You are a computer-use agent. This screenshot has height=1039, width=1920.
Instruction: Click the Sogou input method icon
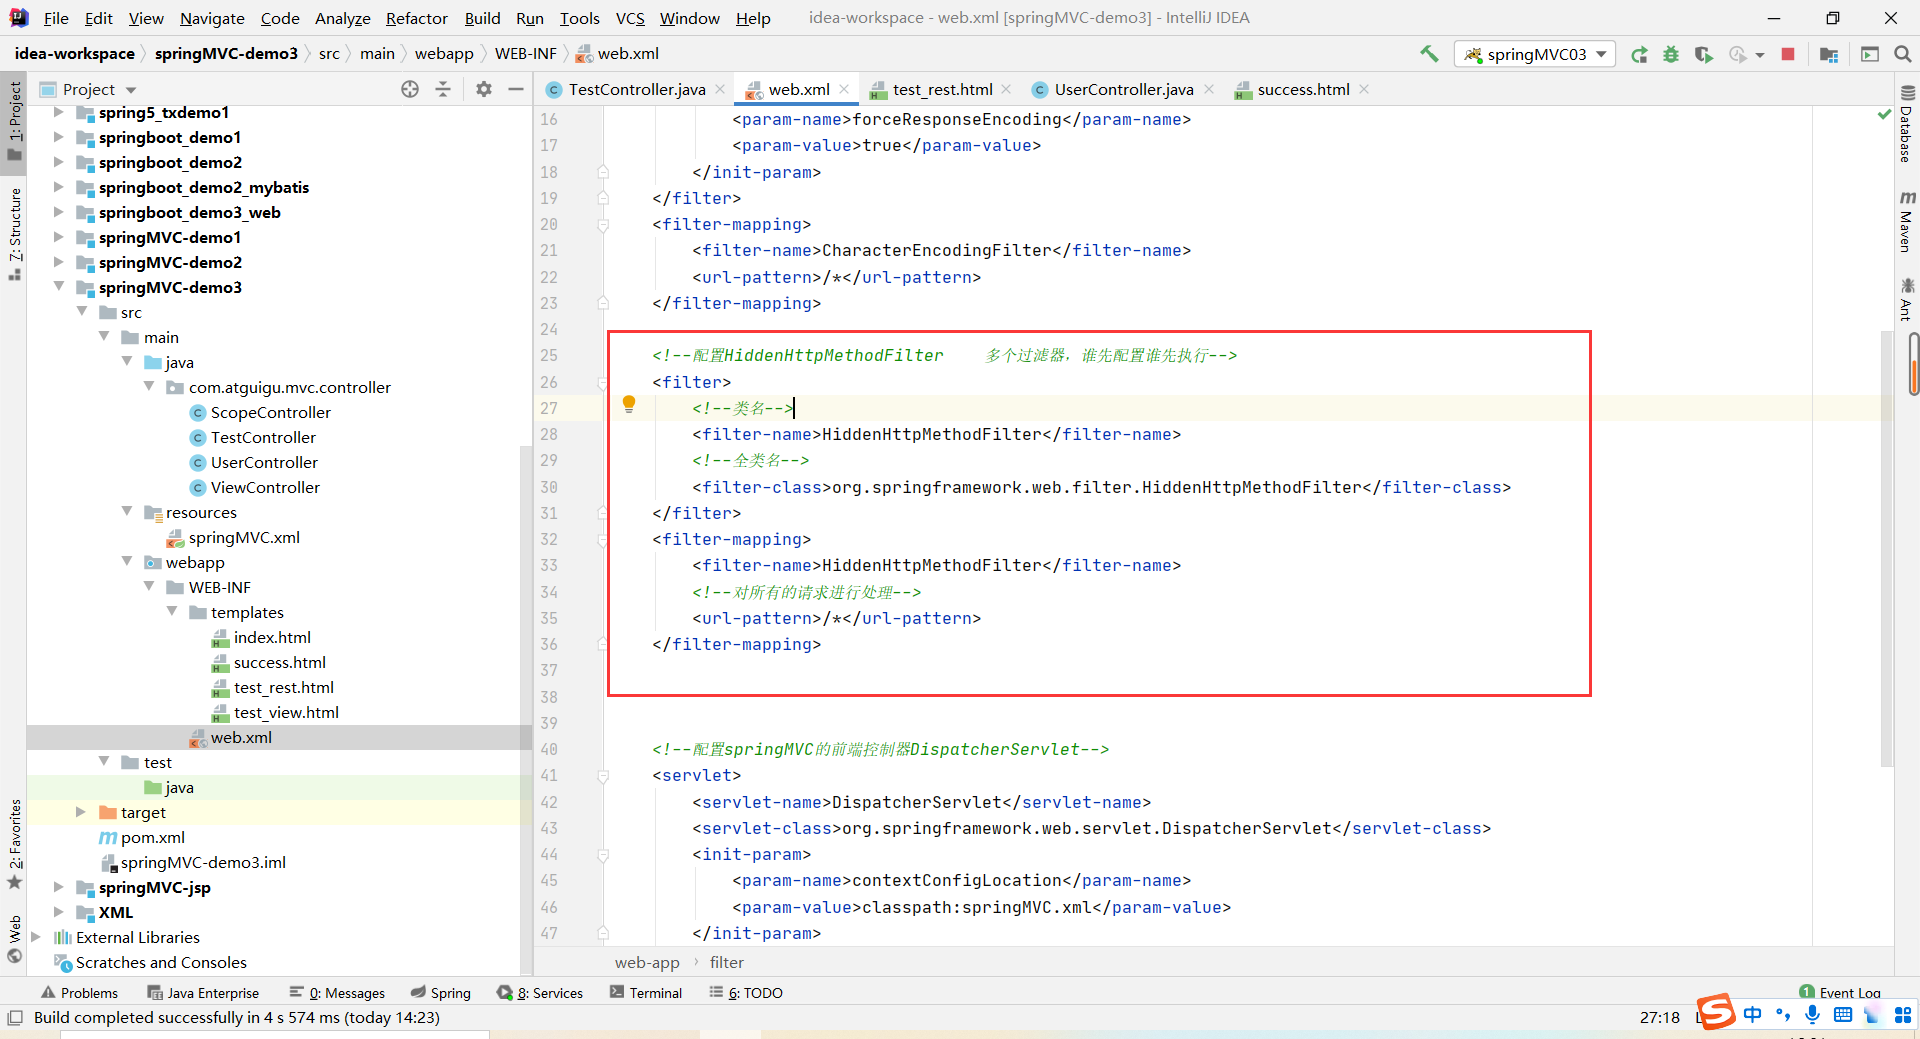1716,1012
